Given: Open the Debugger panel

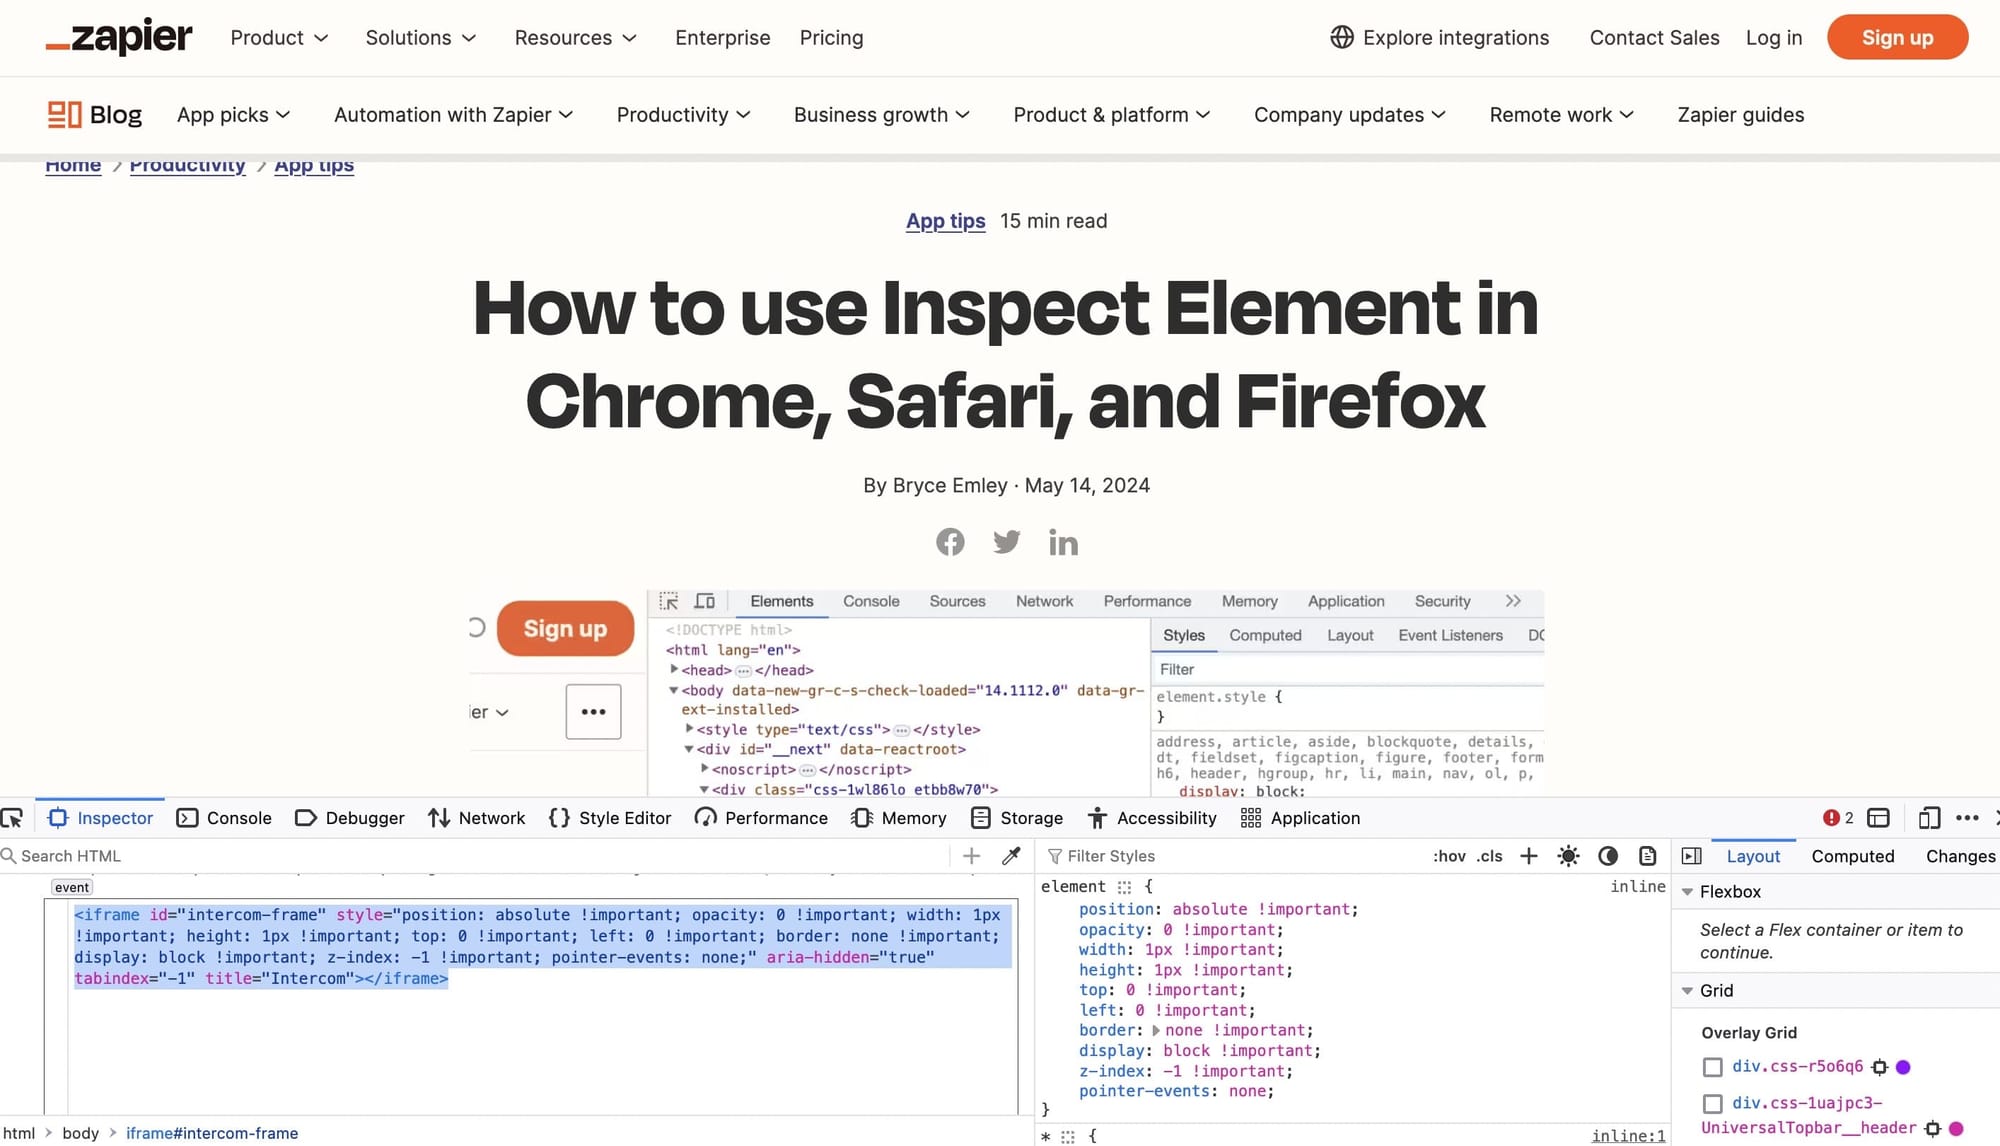Looking at the screenshot, I should pos(364,818).
